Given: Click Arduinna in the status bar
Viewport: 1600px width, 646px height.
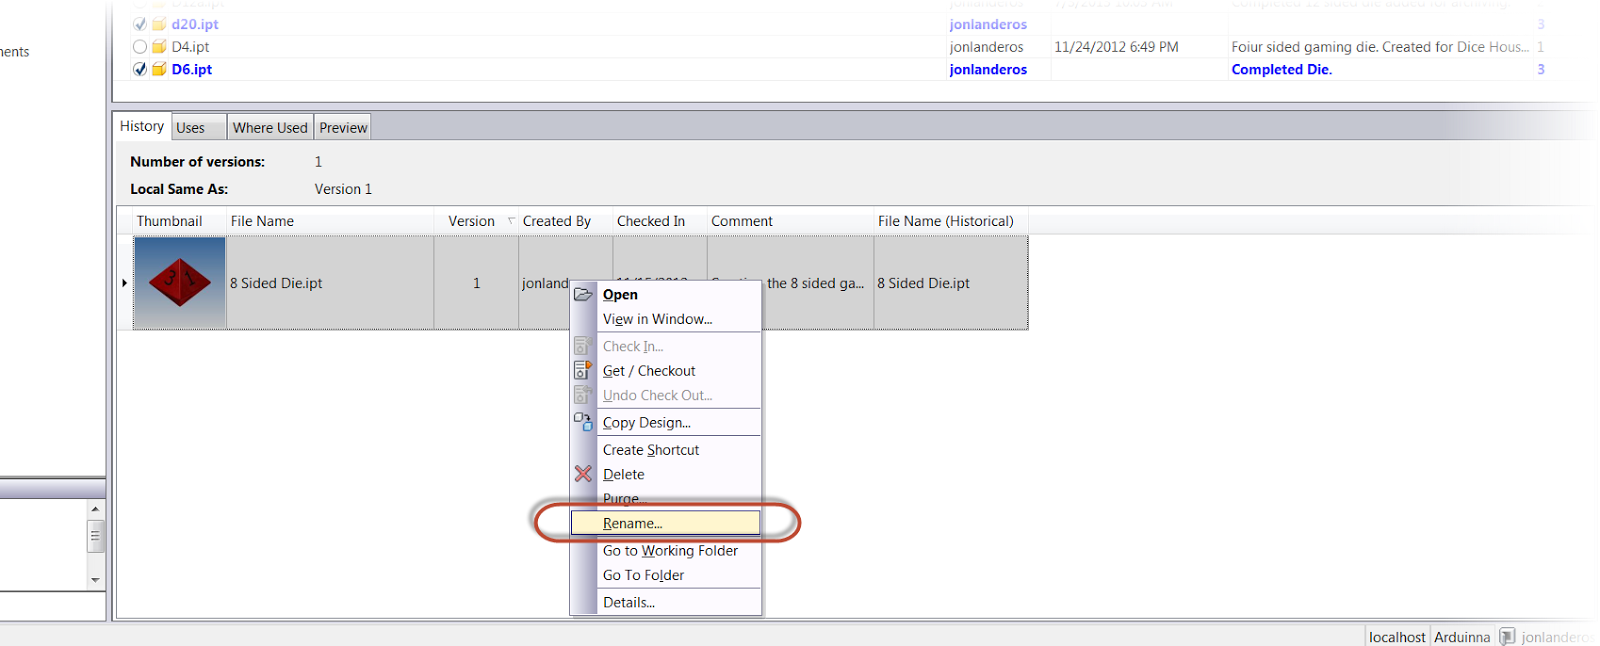Looking at the screenshot, I should coord(1461,637).
